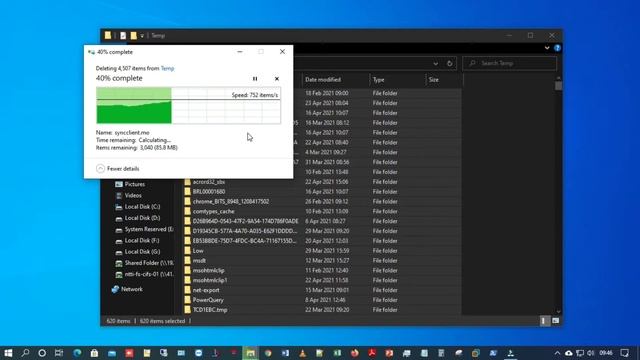Select the TCD1EBC.tmp folder

point(210,310)
